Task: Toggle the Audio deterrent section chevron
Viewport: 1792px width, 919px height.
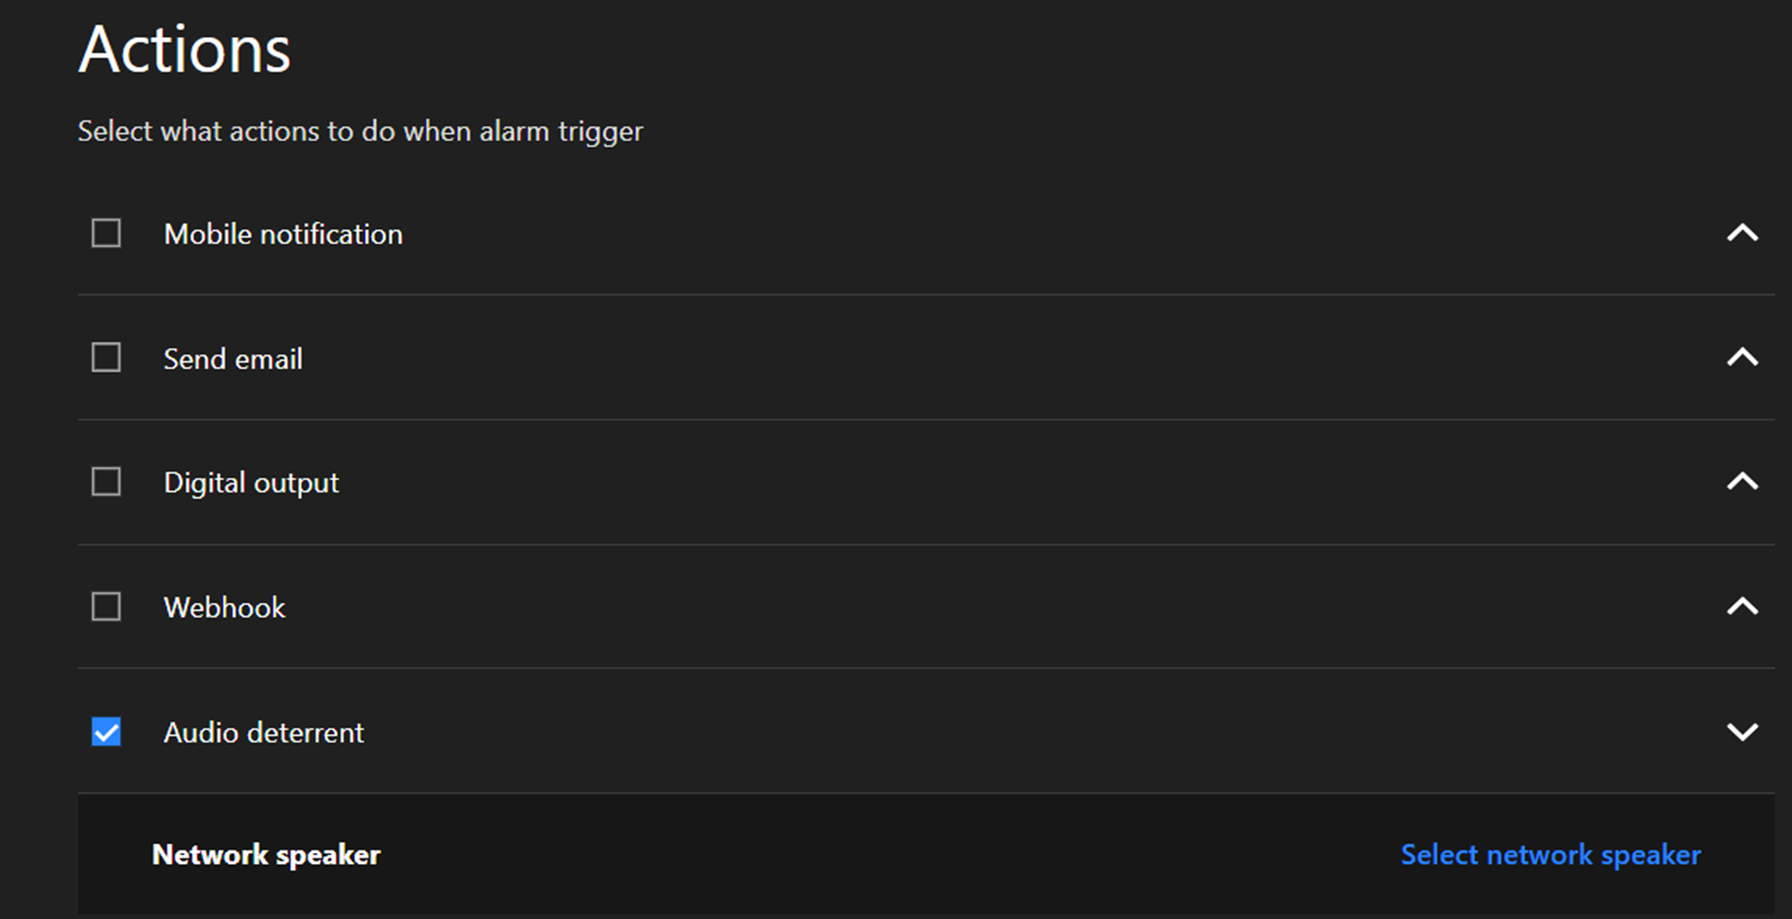Action: click(1742, 732)
